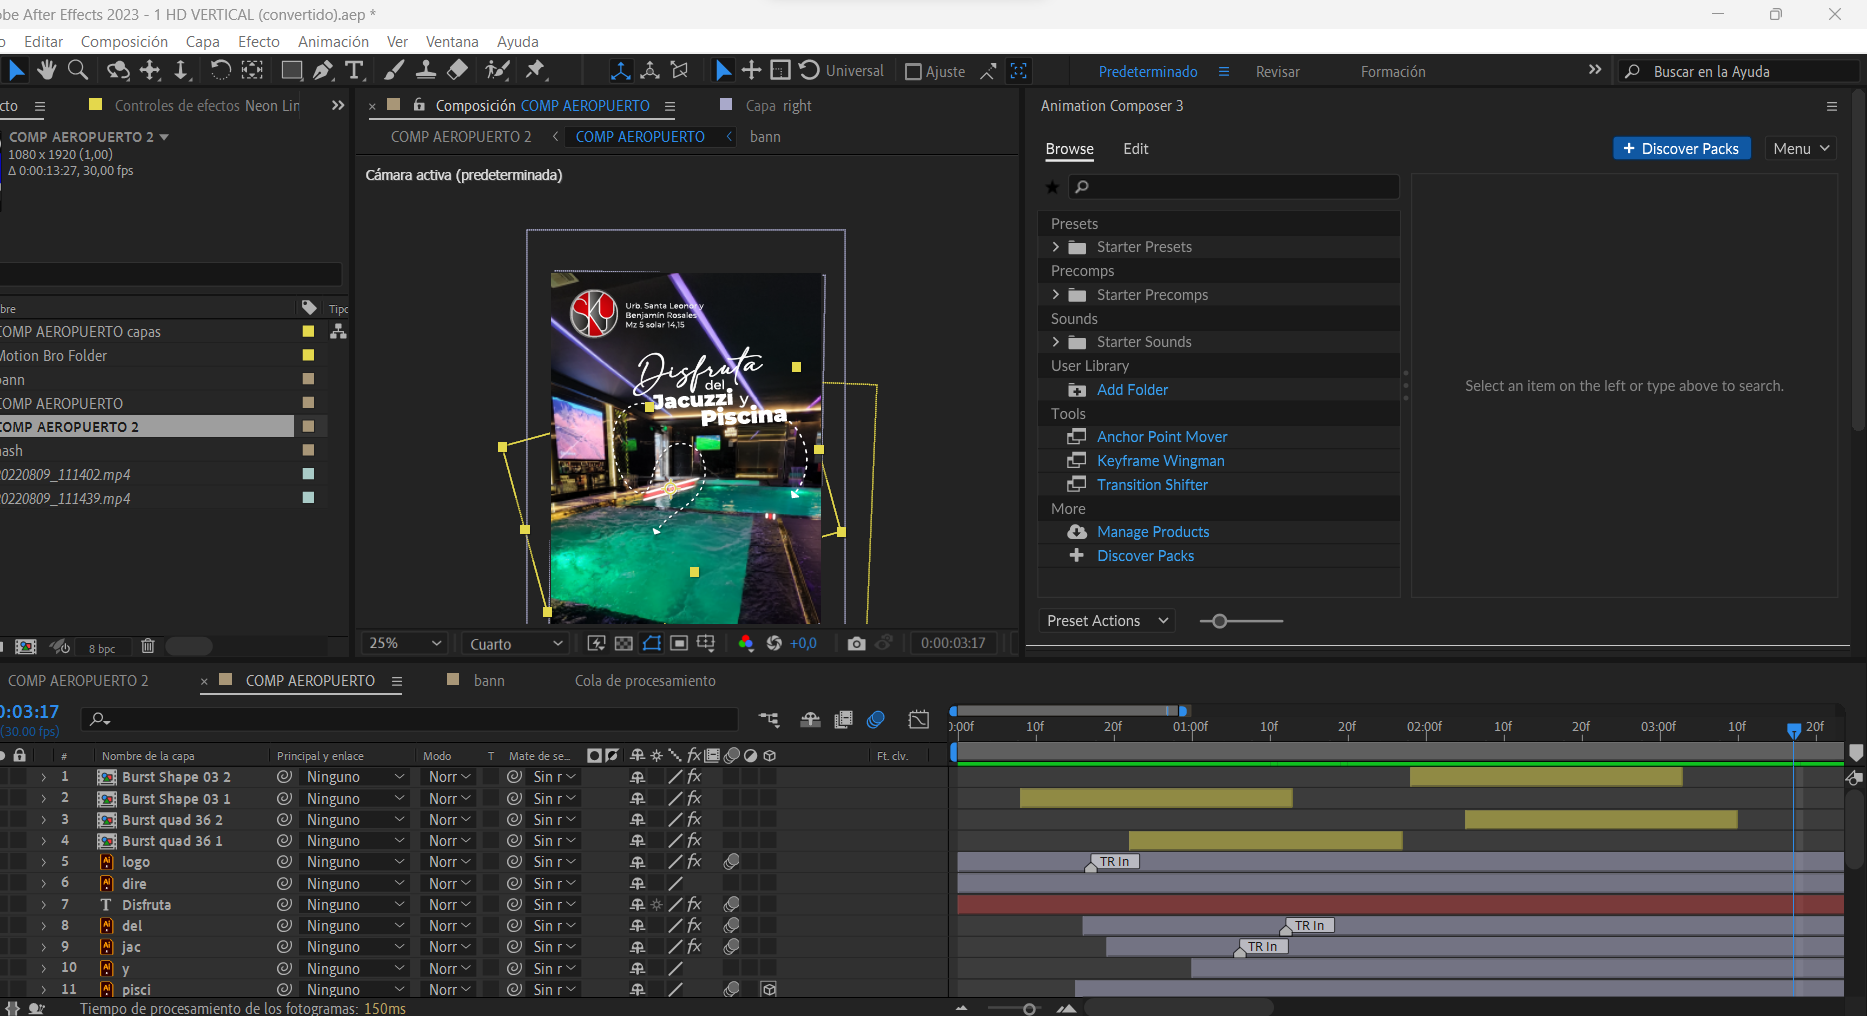Screen dimensions: 1867x1016
Task: Open blending mode dropdown for dire layer
Action: point(449,884)
